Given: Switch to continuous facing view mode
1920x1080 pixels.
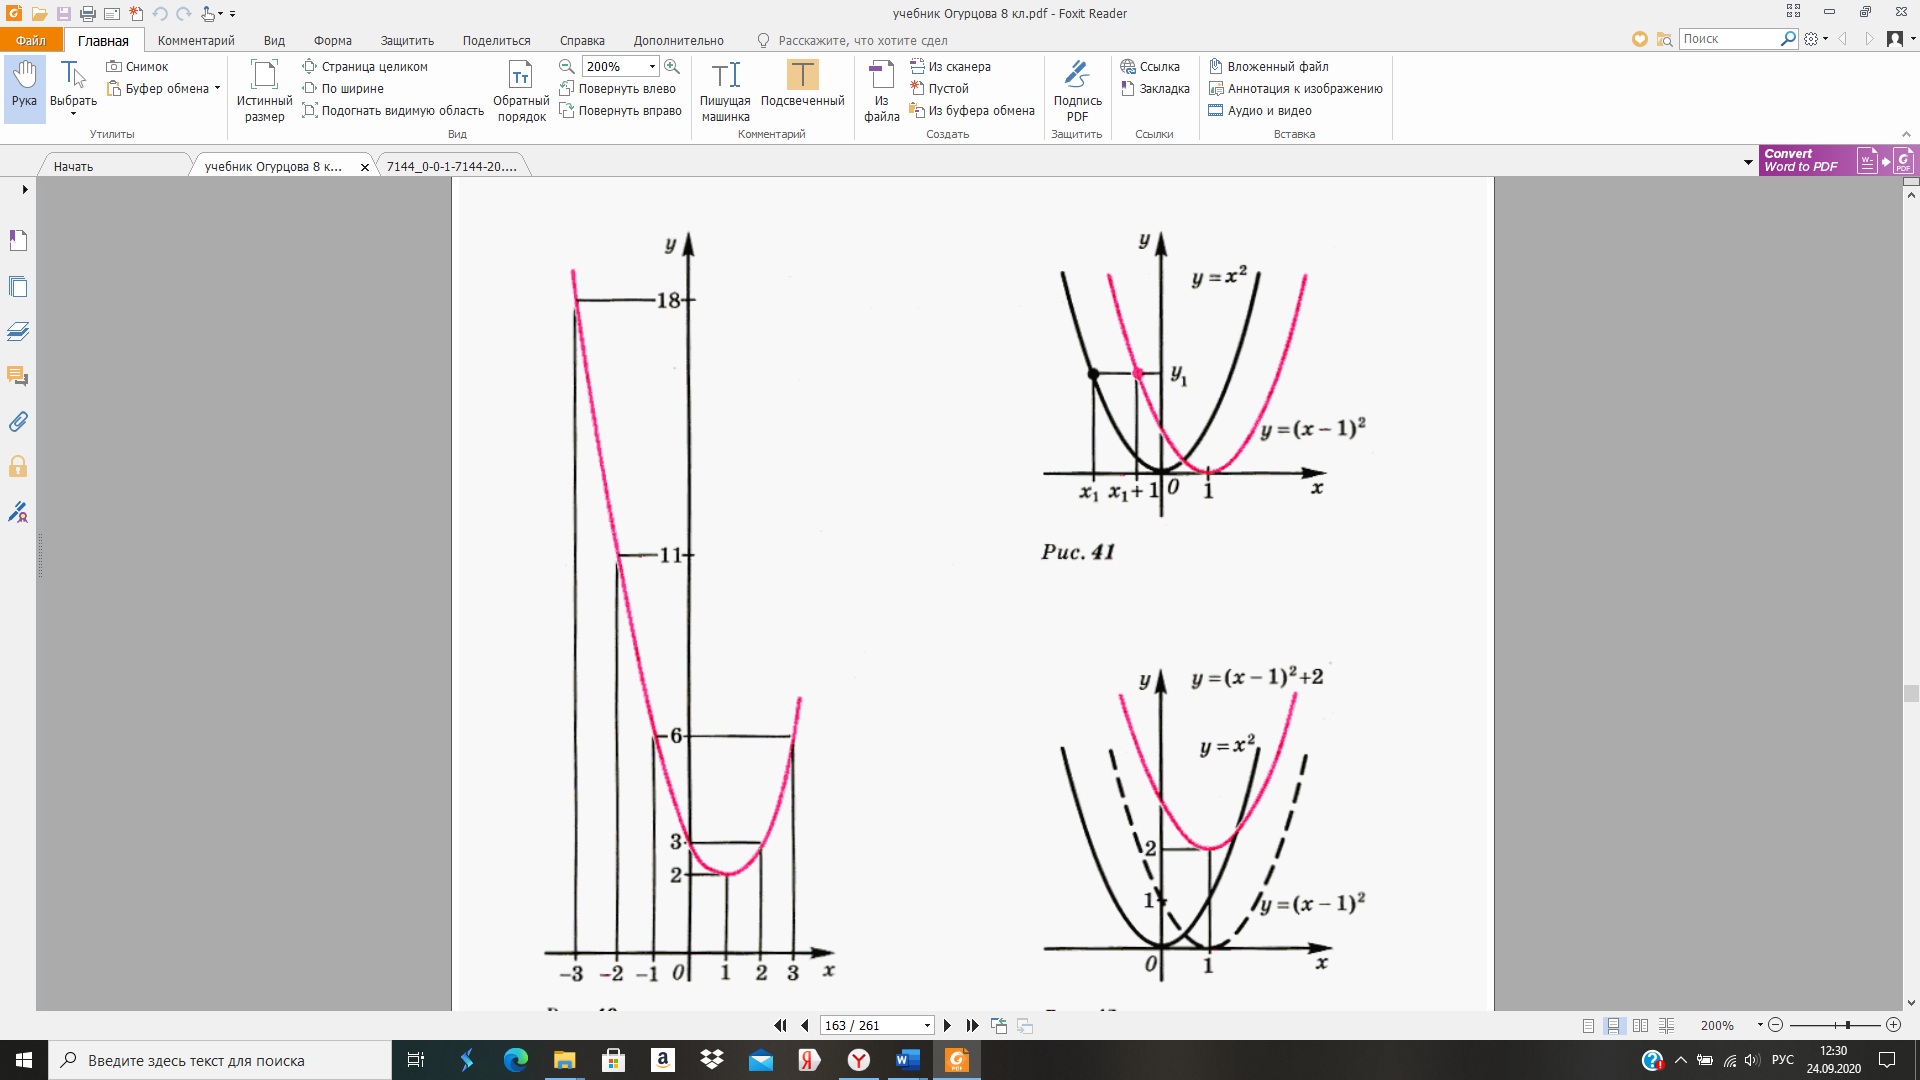Looking at the screenshot, I should coord(1666,1025).
